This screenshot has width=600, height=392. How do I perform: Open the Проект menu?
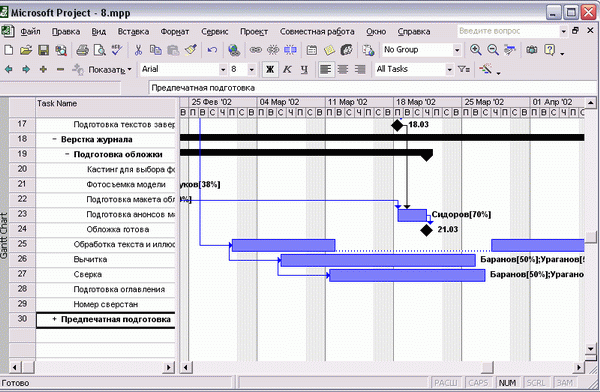[x=254, y=31]
